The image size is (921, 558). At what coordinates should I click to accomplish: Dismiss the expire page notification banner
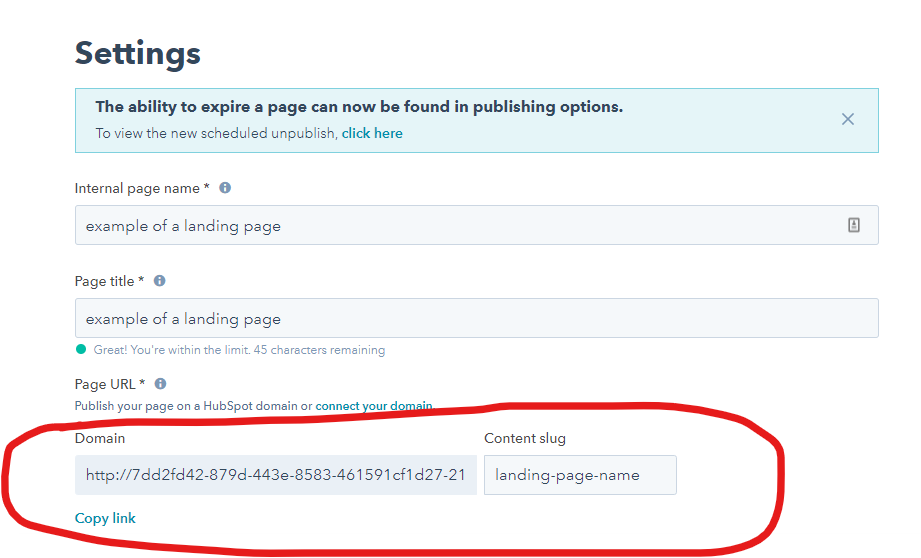[848, 119]
